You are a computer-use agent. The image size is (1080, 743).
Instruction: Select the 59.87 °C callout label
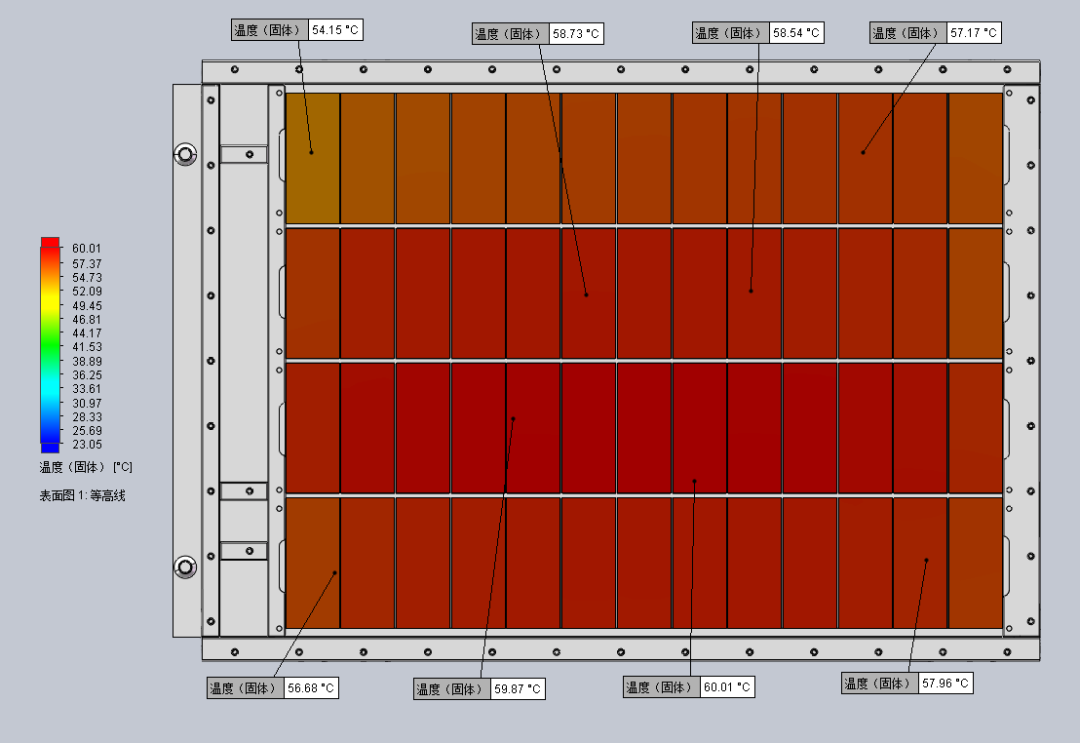click(x=479, y=689)
